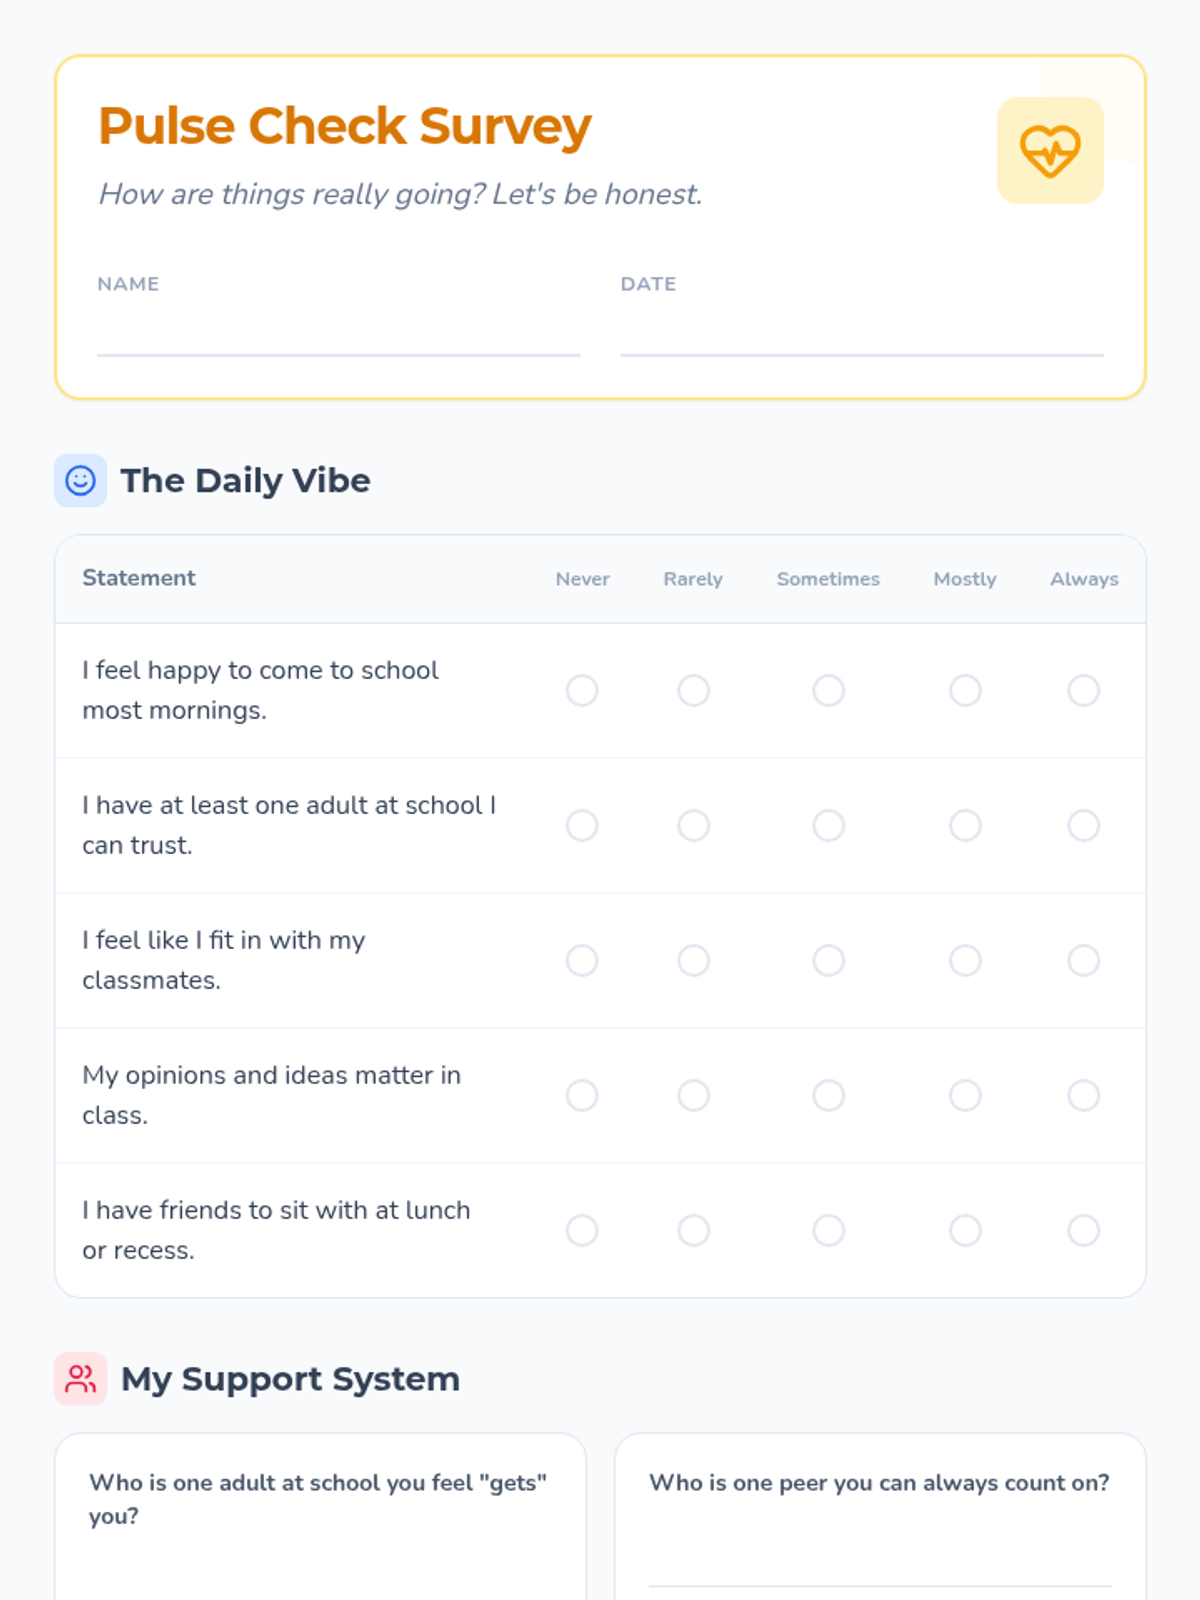Click the Sometimes column header
This screenshot has height=1600, width=1200.
[x=828, y=579]
